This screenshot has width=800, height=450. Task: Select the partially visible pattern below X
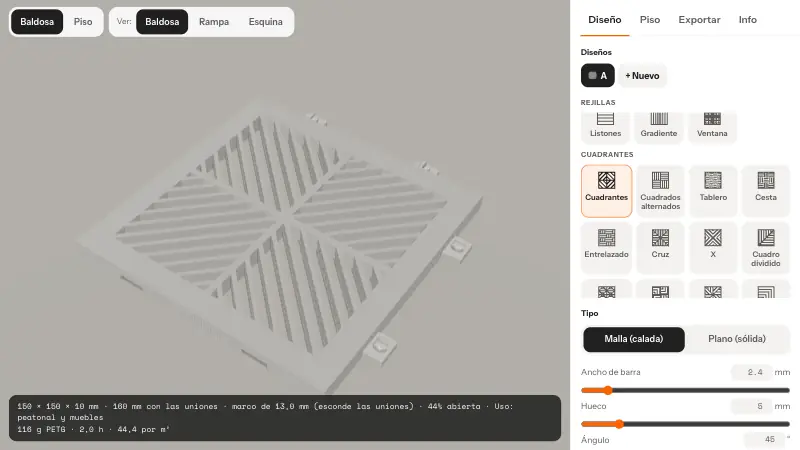[x=713, y=289]
